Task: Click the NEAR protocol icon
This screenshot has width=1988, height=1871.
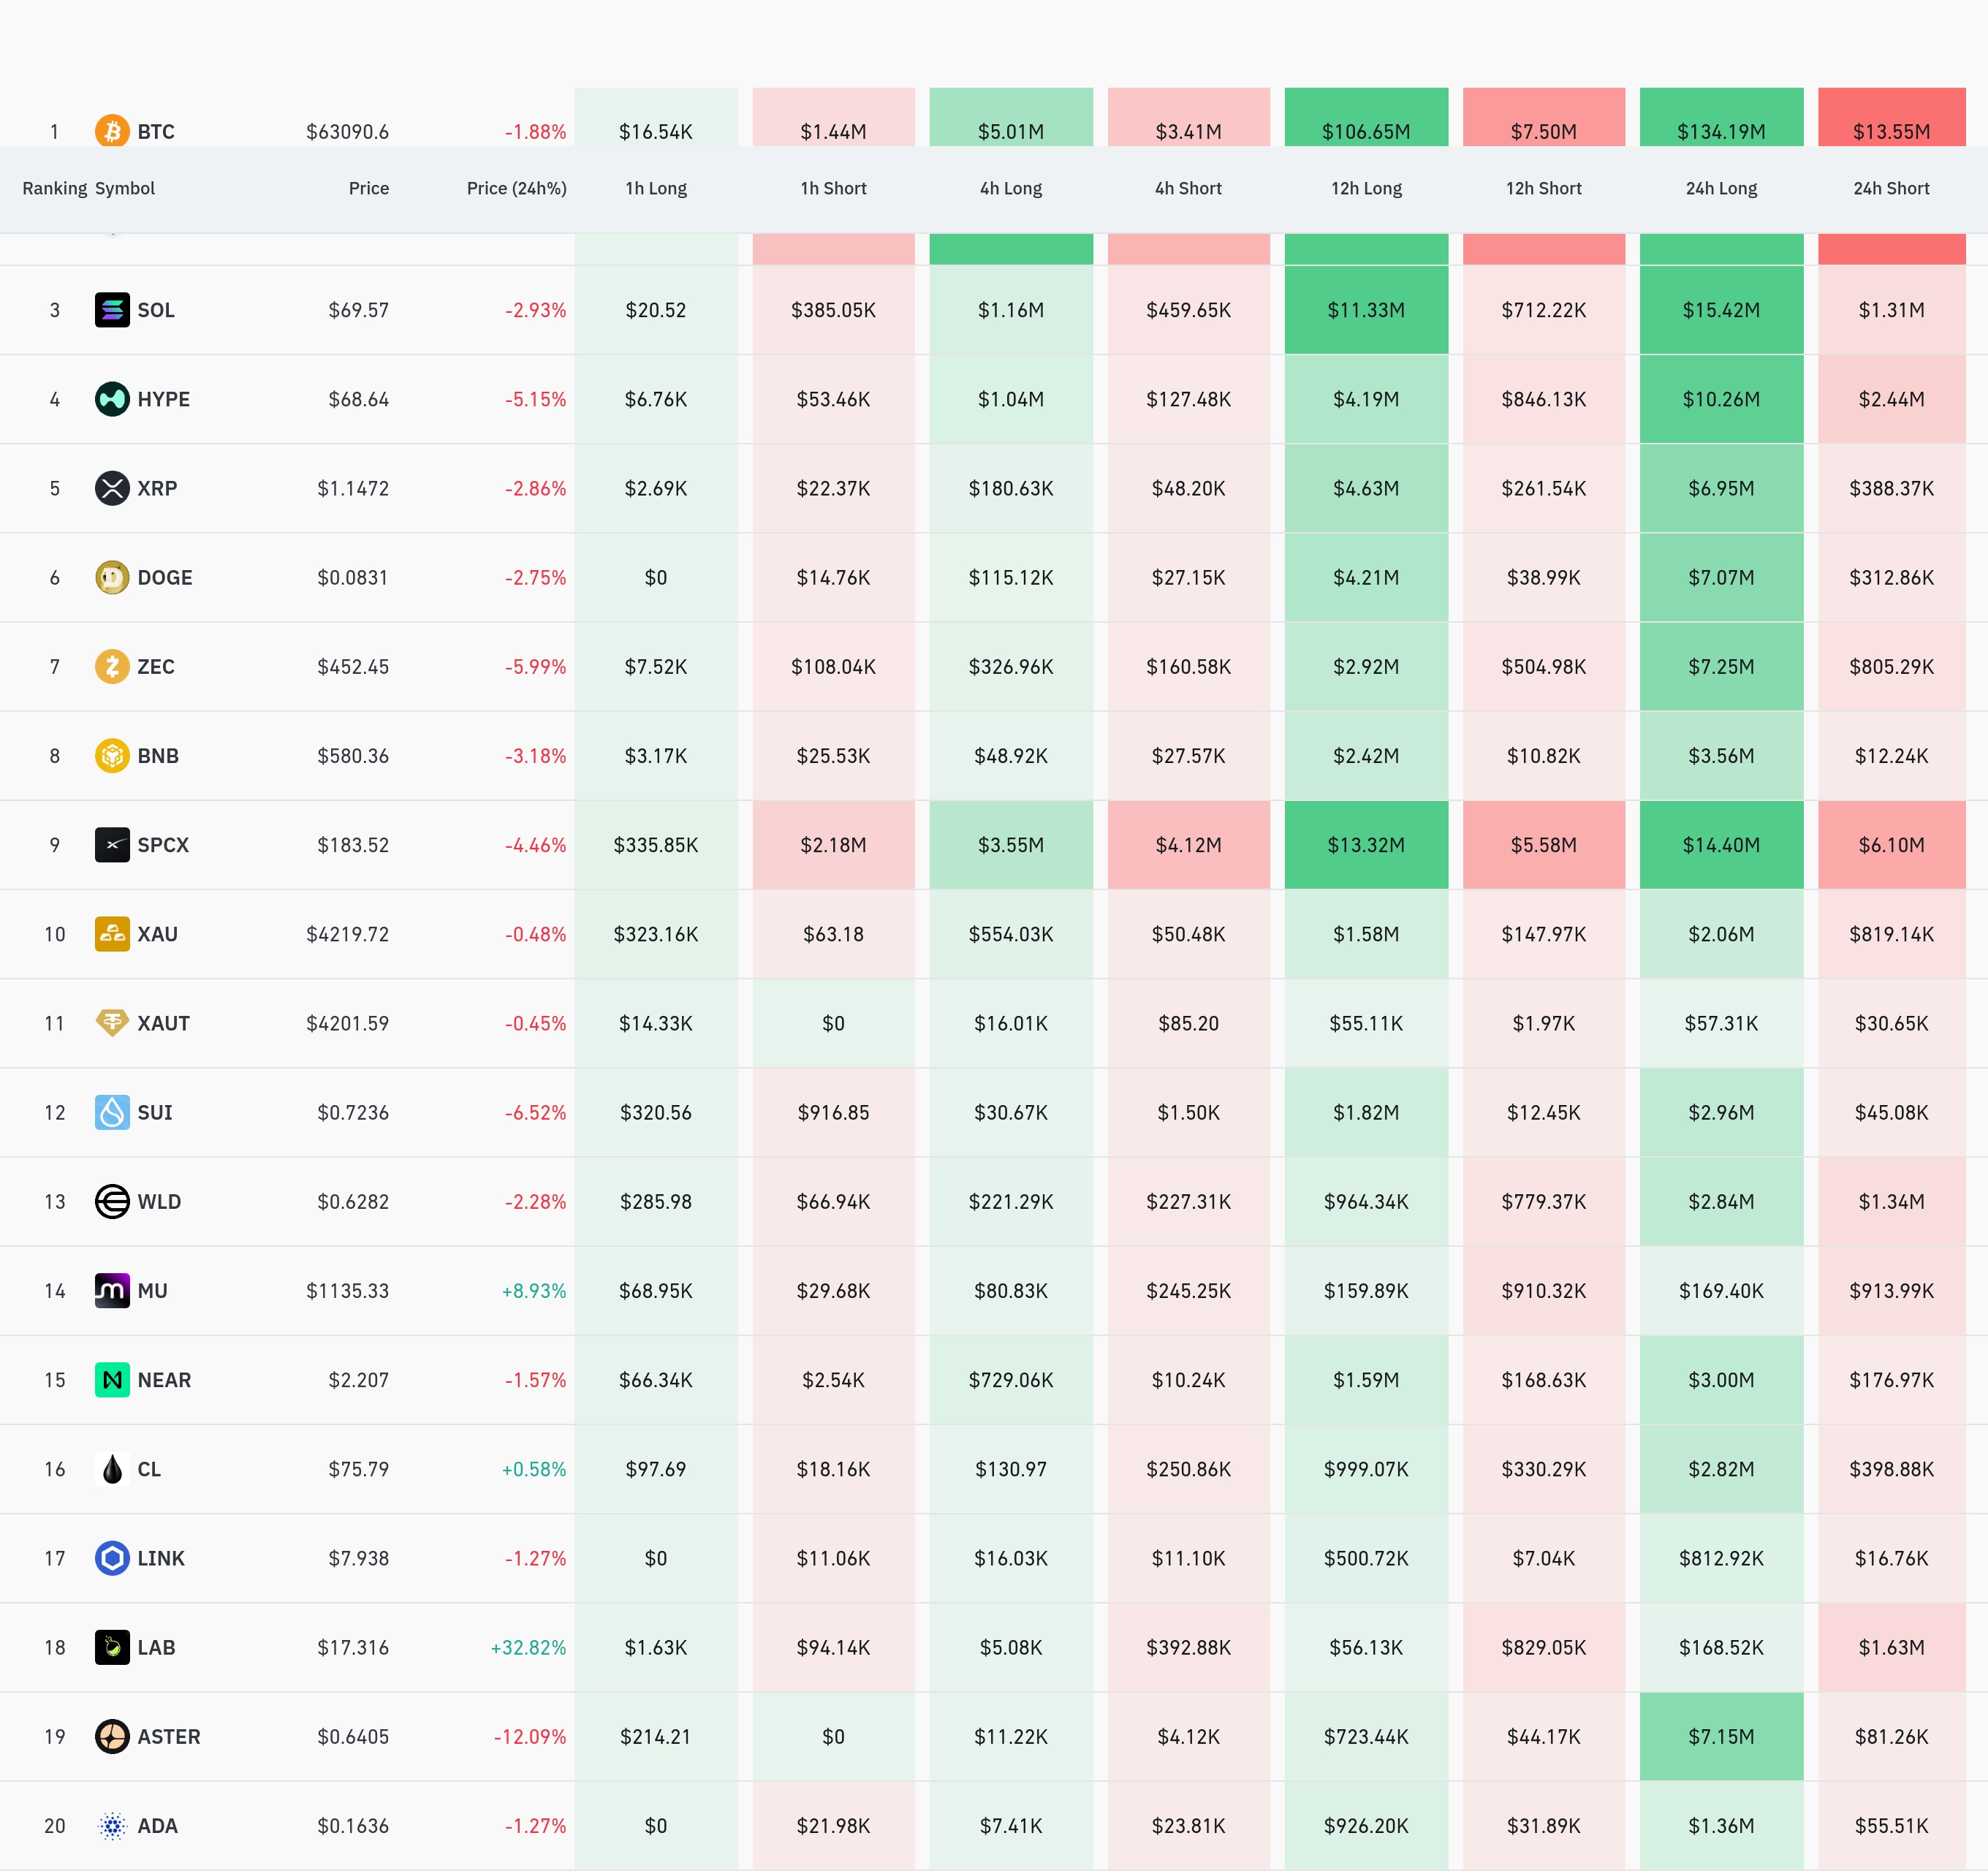Action: pyautogui.click(x=112, y=1380)
